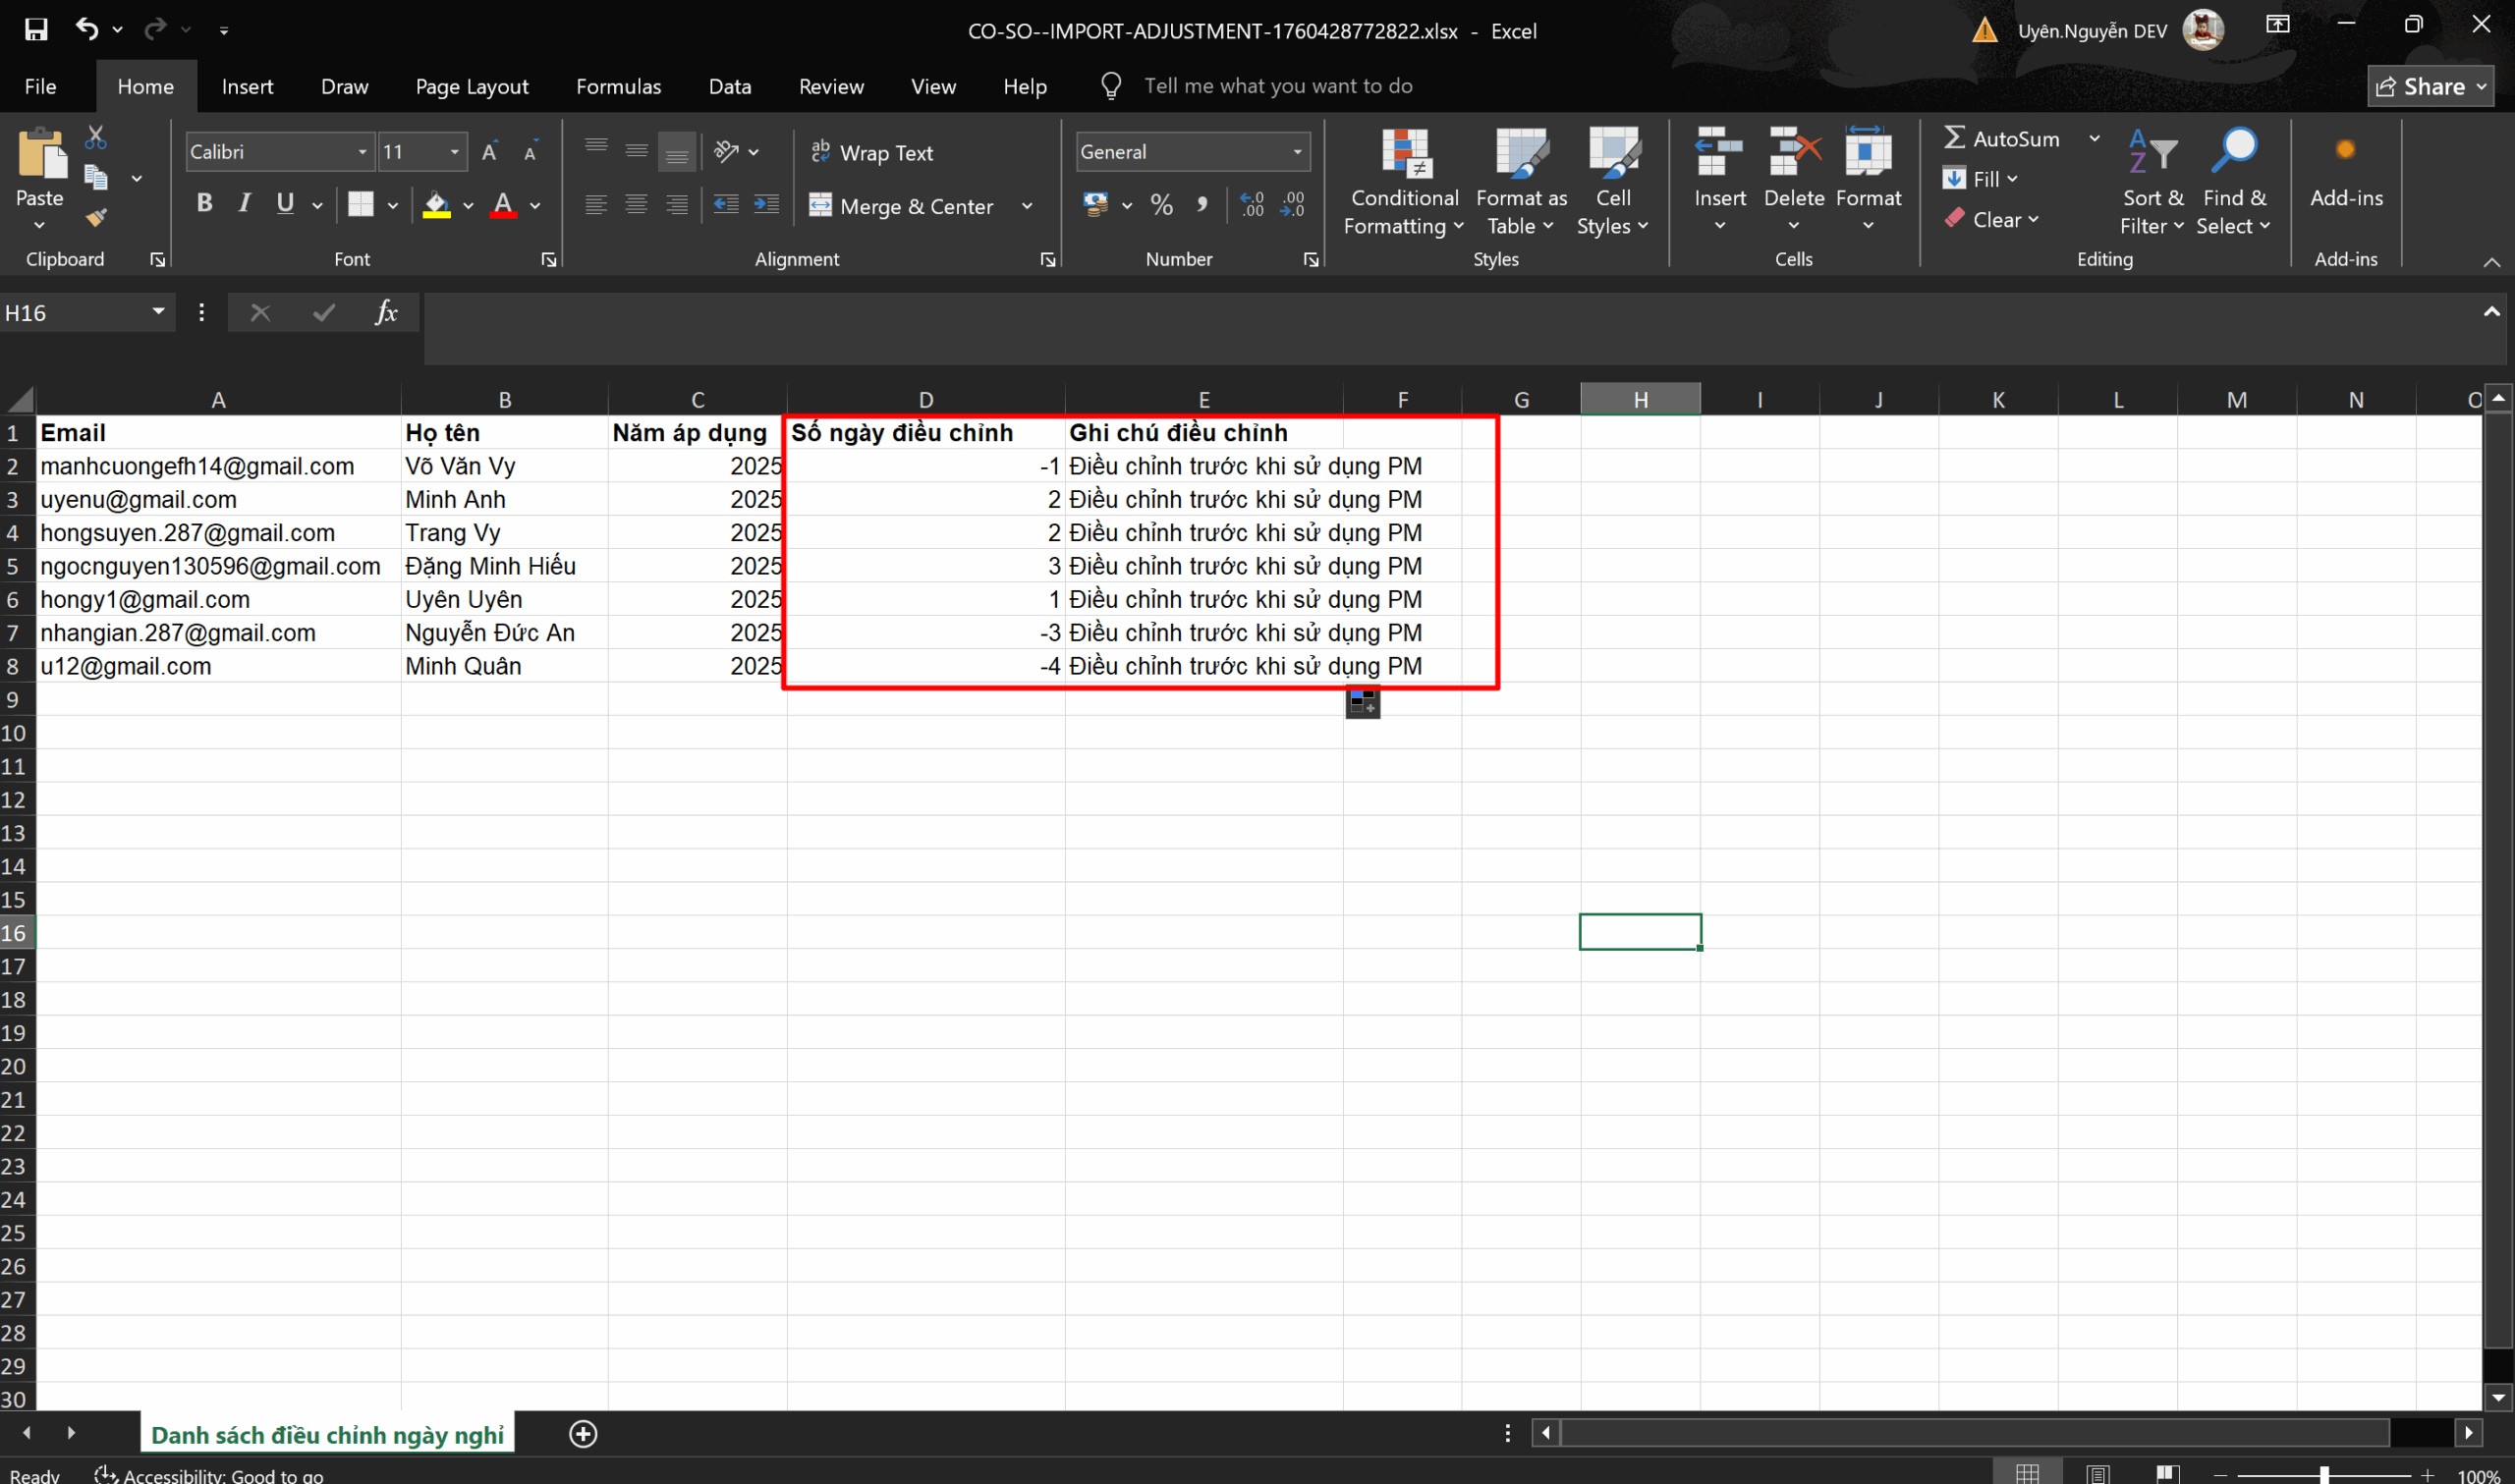Open the General number format dropdown
This screenshot has width=2515, height=1484.
point(1297,152)
